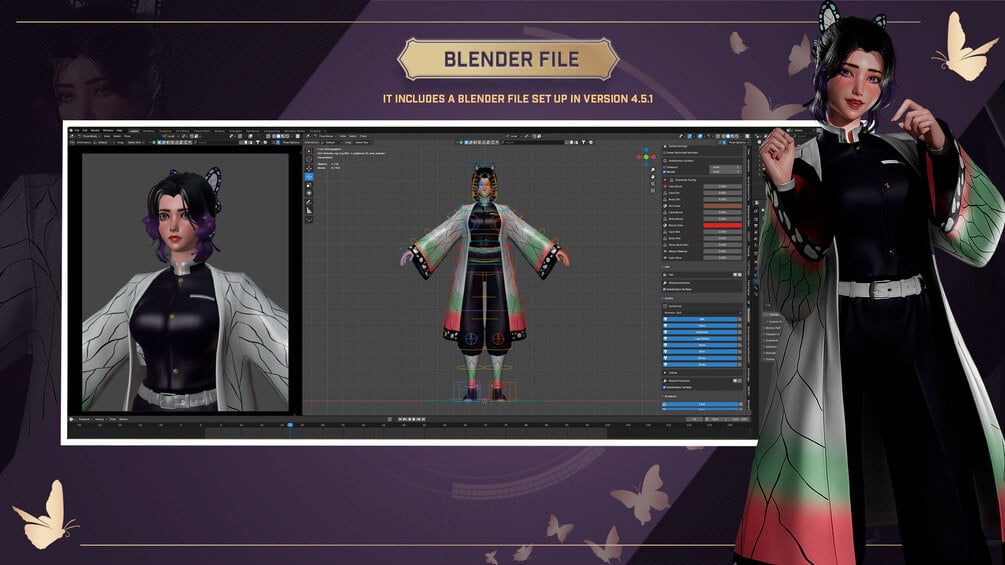The width and height of the screenshot is (1005, 565).
Task: Open the Skin Color swatch
Action: (x=723, y=206)
